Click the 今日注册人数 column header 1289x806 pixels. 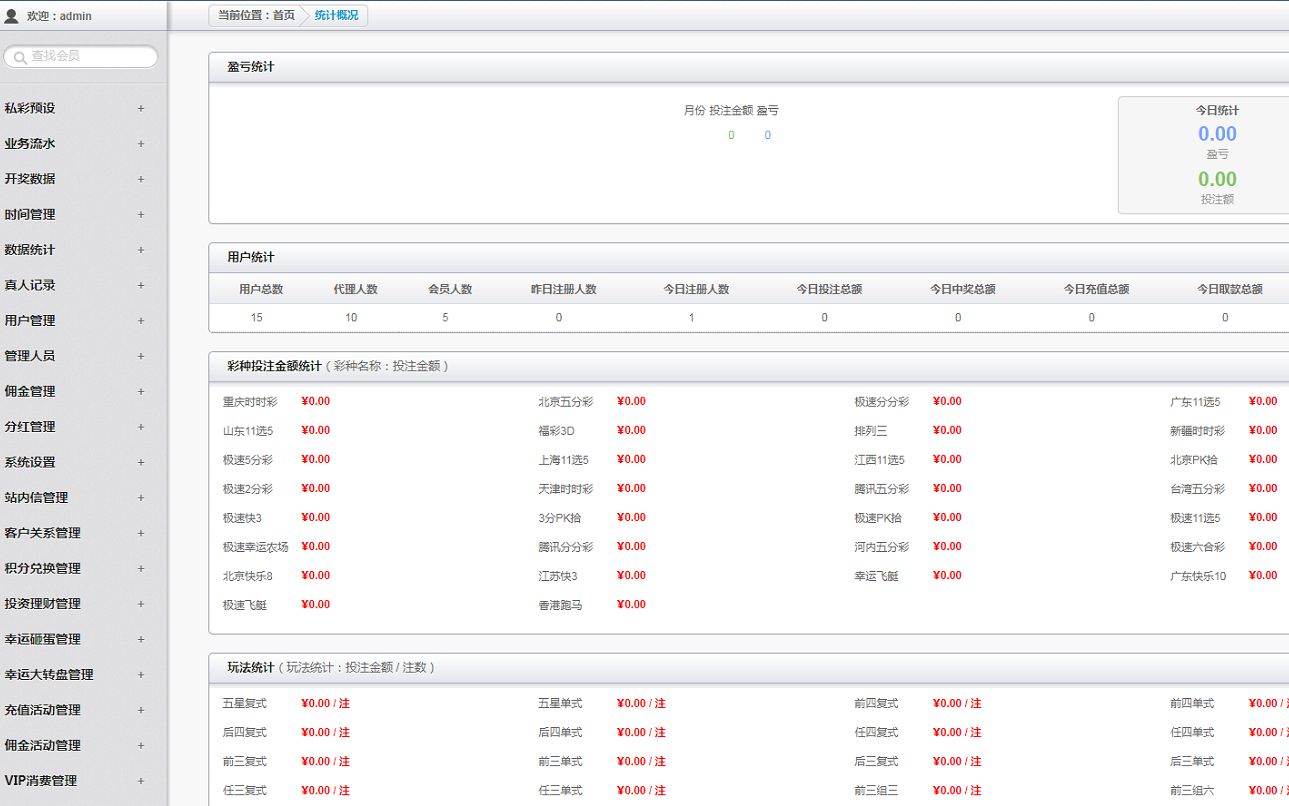click(x=696, y=289)
